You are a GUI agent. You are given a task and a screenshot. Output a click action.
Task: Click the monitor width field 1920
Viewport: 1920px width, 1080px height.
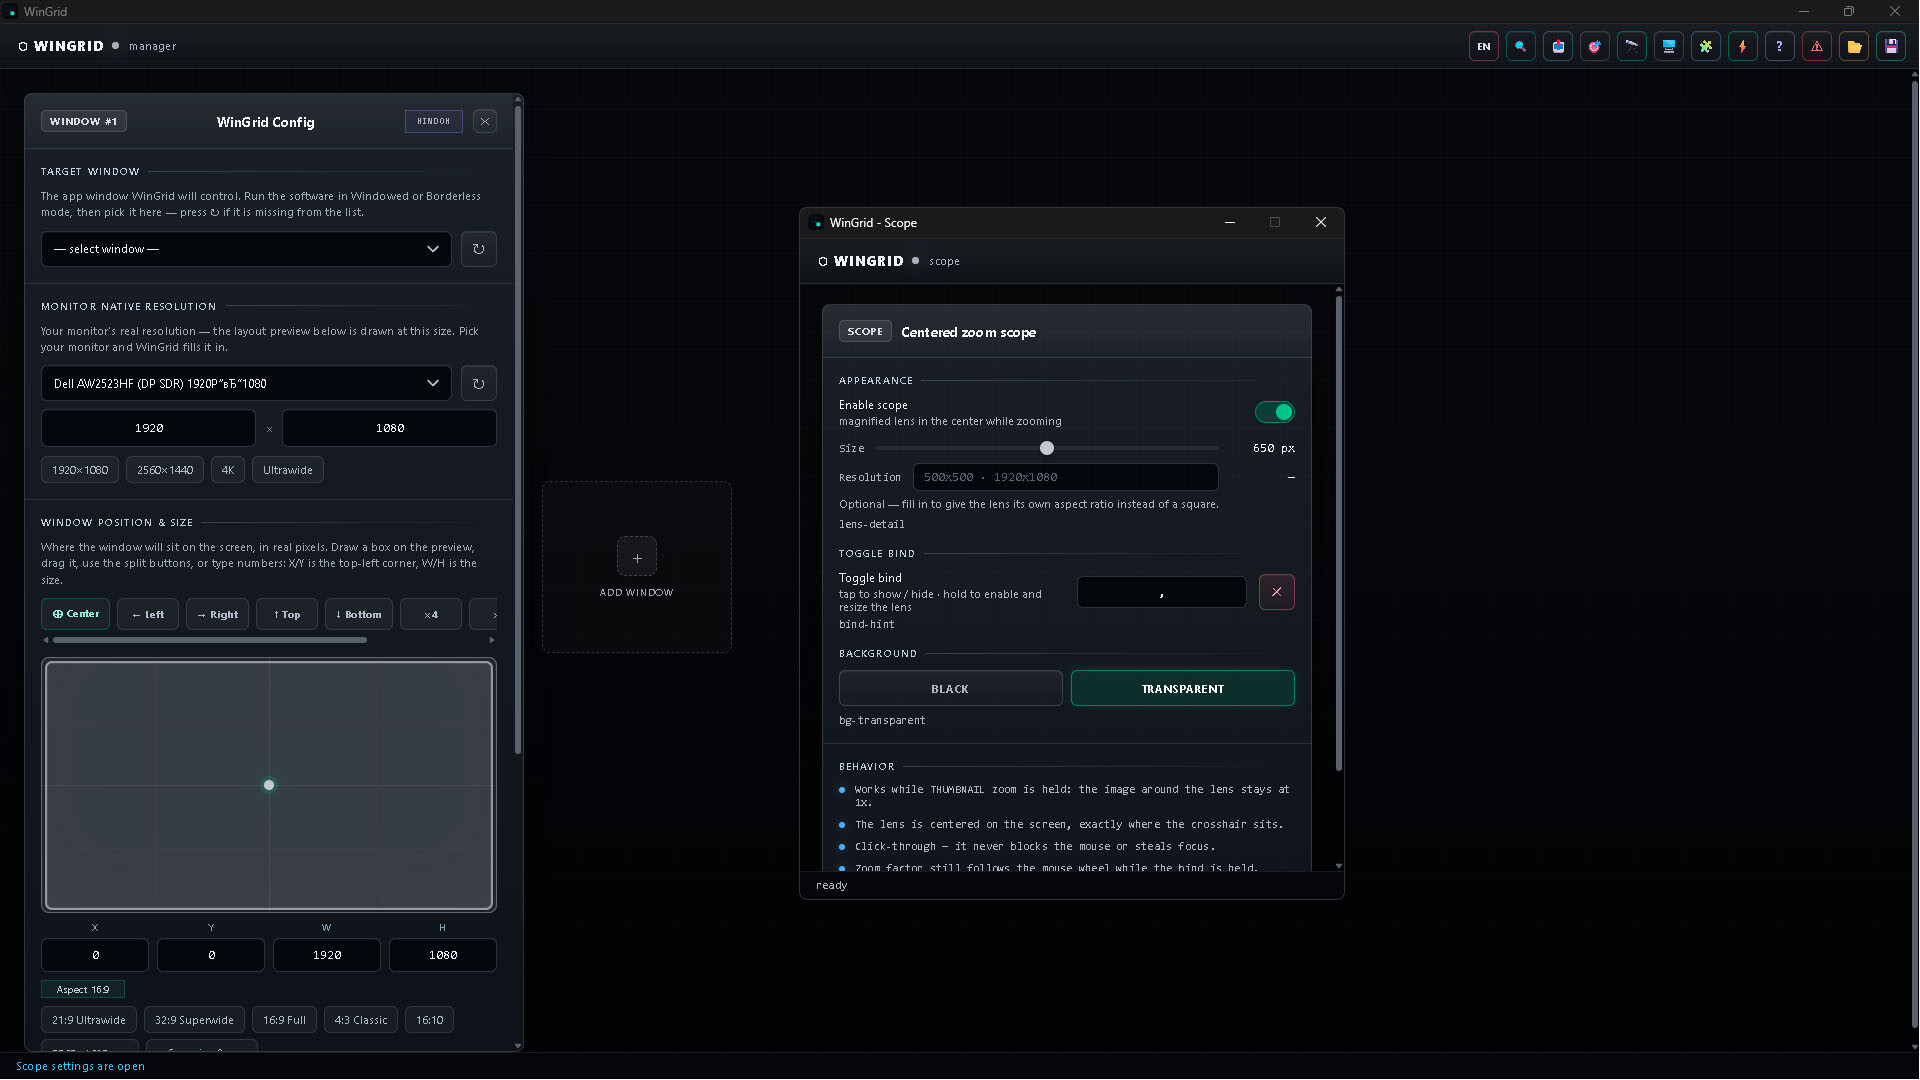(x=148, y=428)
